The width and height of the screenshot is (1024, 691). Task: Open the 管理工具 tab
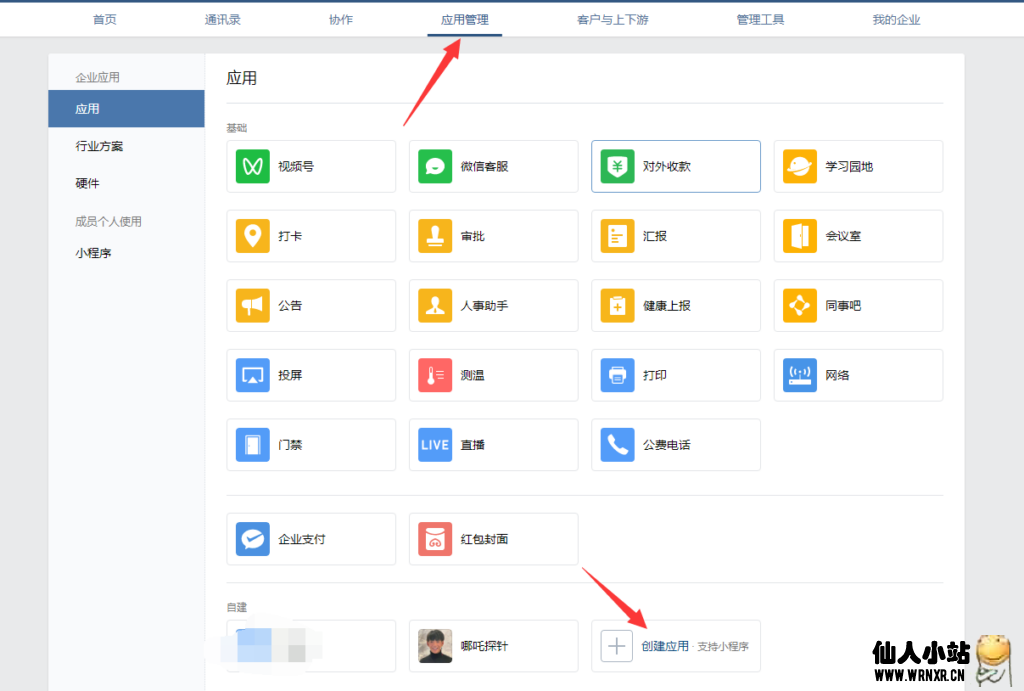pyautogui.click(x=760, y=20)
